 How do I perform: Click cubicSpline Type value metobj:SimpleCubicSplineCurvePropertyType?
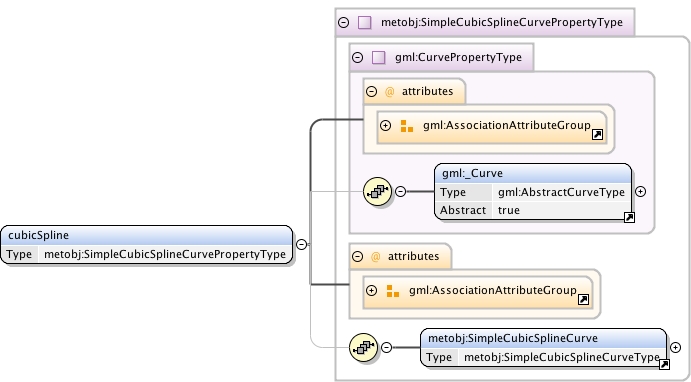click(165, 254)
